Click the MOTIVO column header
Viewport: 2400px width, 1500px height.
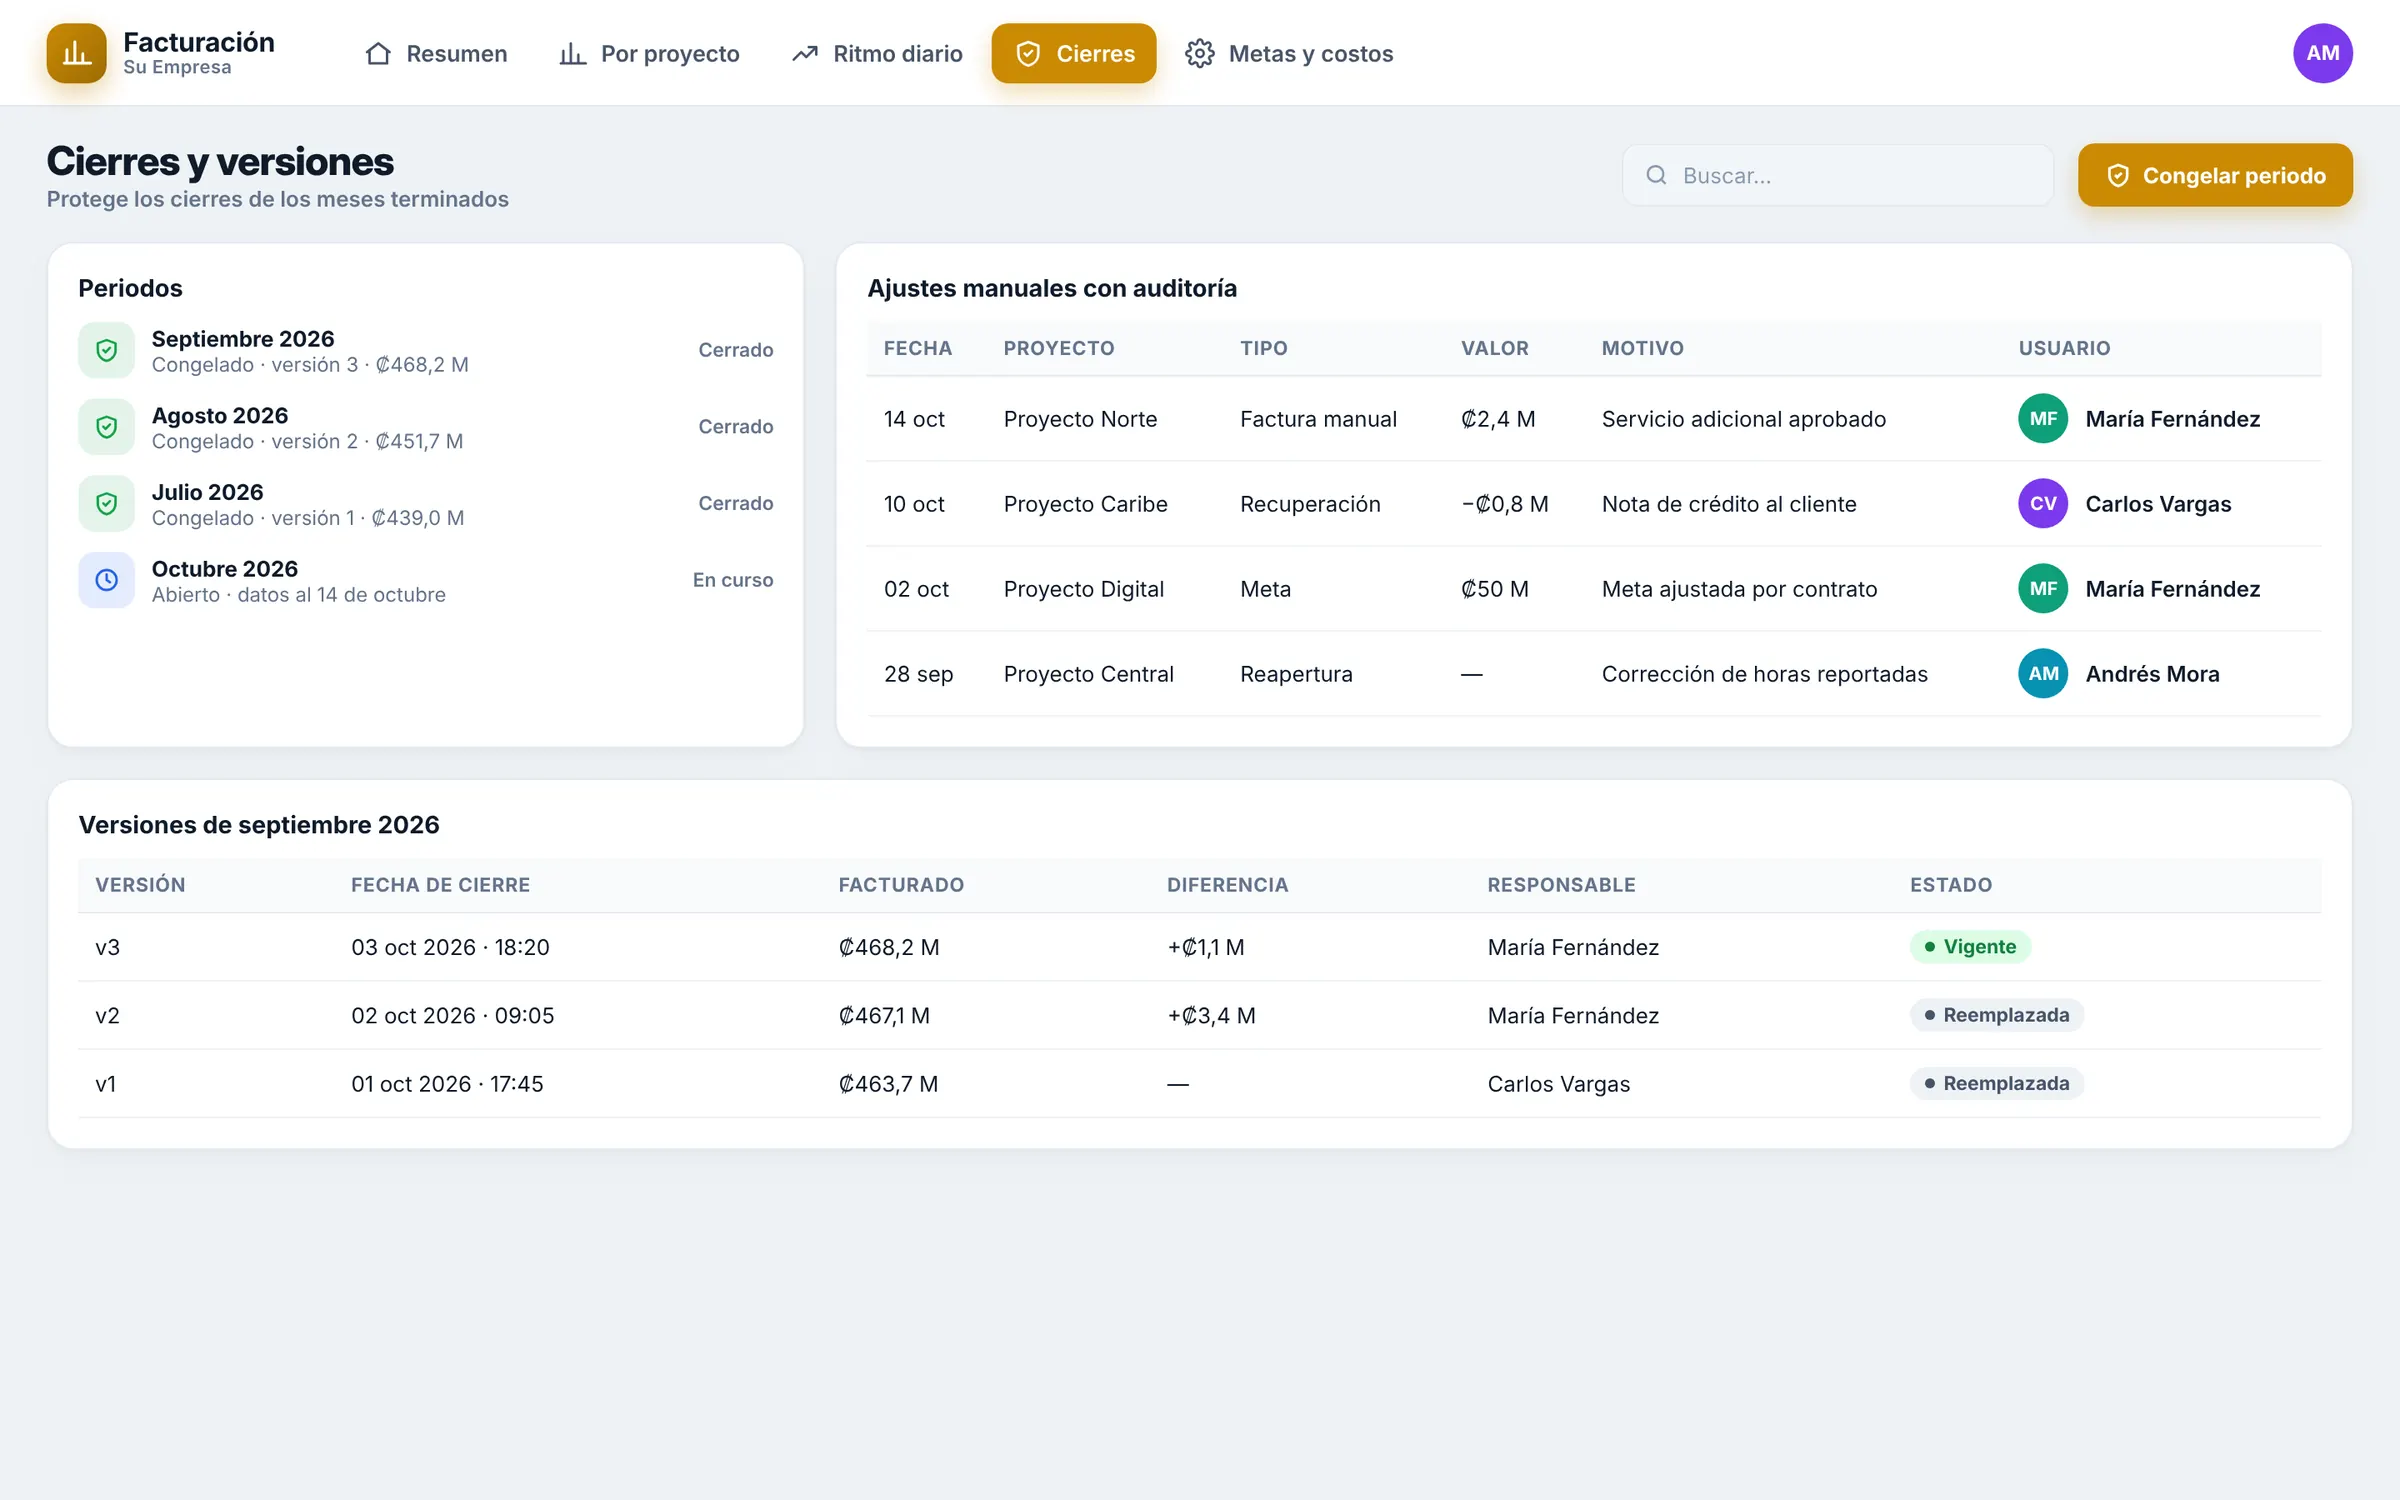[1642, 348]
